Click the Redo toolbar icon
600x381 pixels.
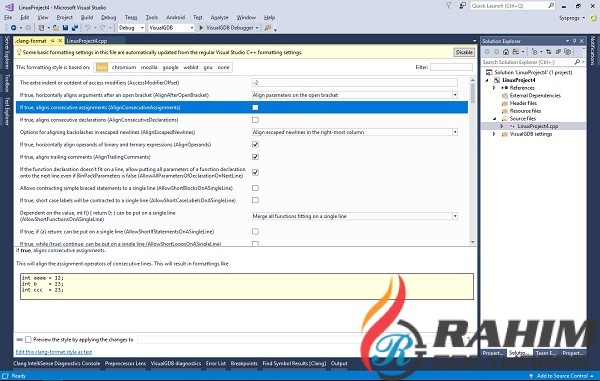pyautogui.click(x=102, y=28)
